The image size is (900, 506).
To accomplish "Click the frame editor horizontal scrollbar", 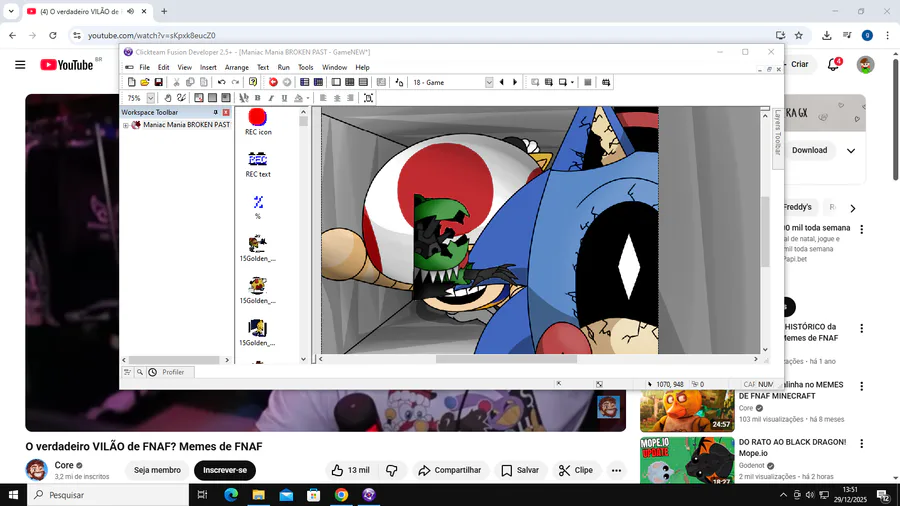I will 506,359.
